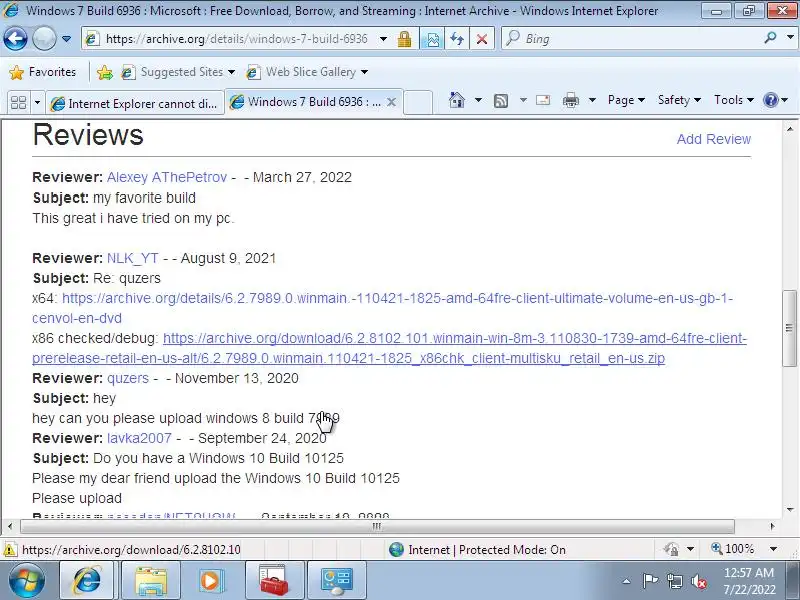Open the Tools menu
Viewport: 800px width, 600px height.
734,100
